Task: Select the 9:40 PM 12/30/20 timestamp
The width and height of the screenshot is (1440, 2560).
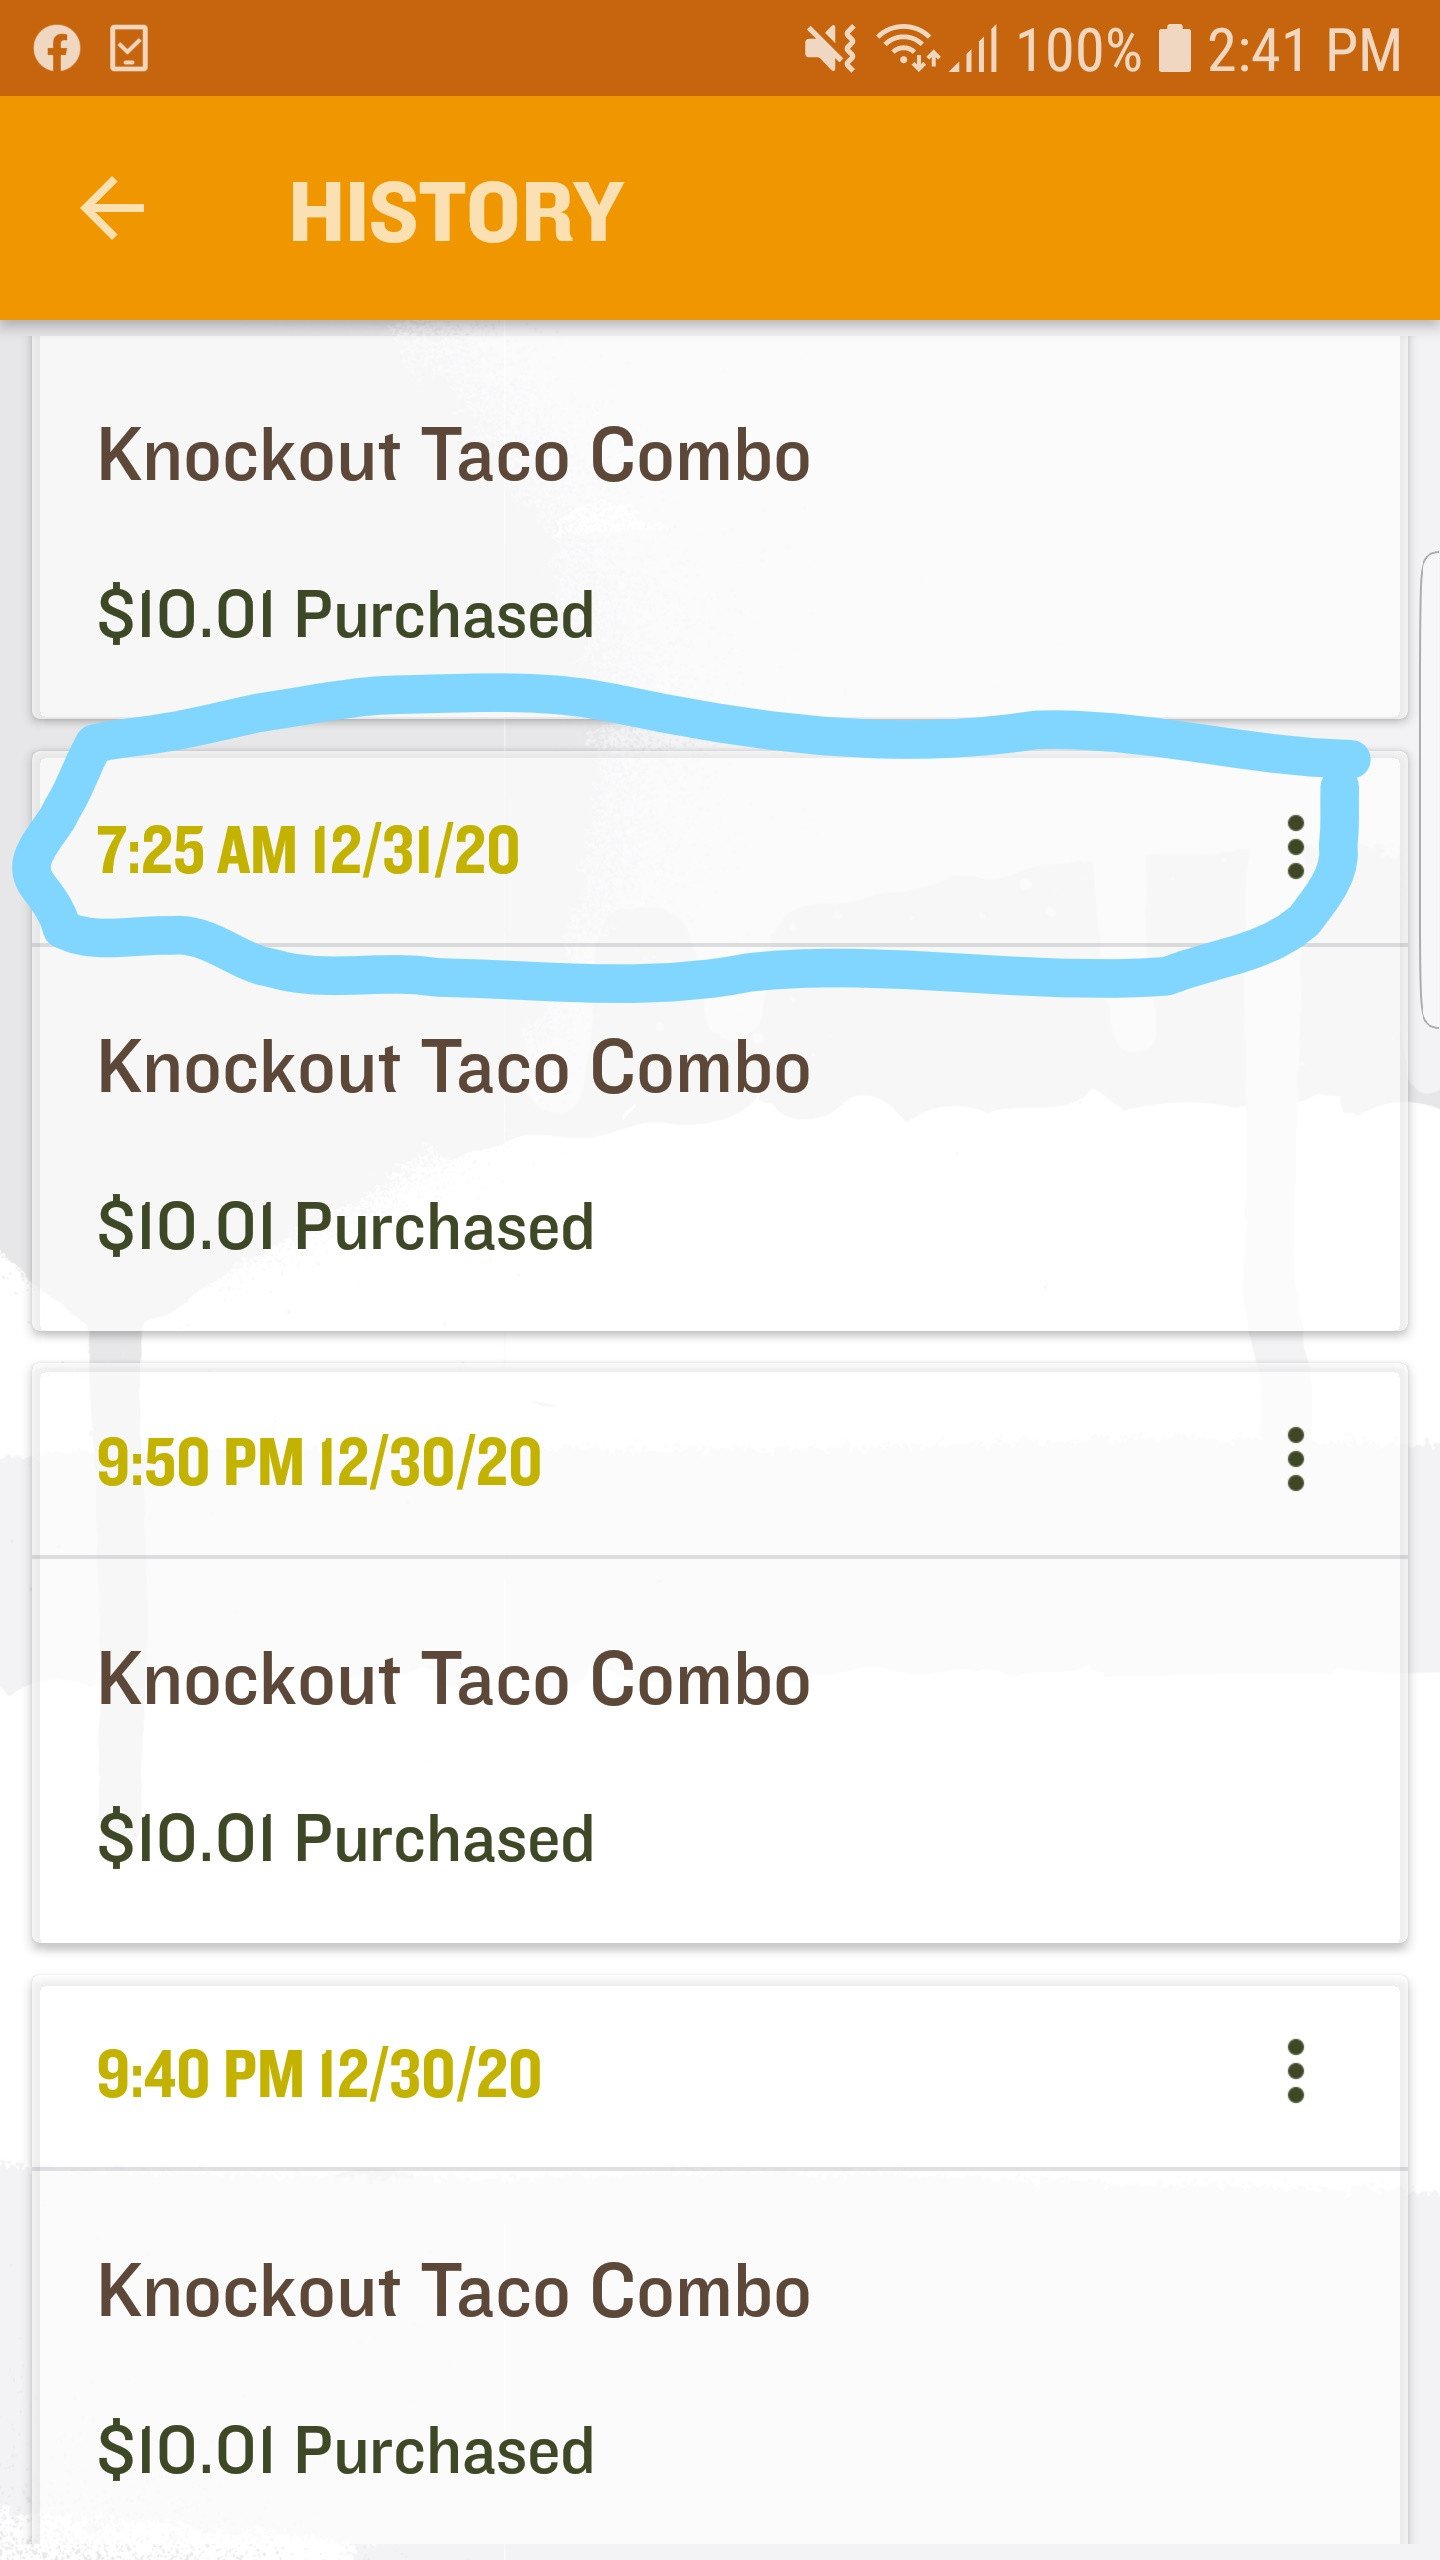Action: (319, 2075)
